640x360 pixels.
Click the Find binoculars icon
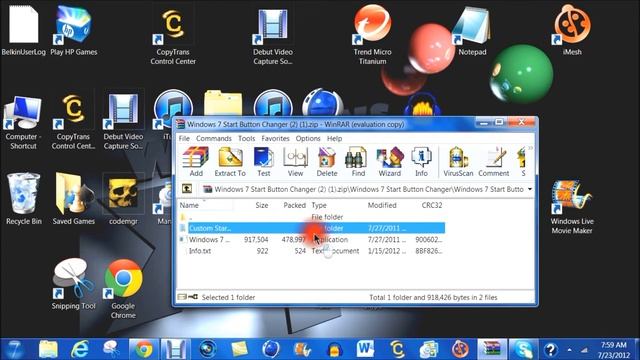[x=358, y=162]
